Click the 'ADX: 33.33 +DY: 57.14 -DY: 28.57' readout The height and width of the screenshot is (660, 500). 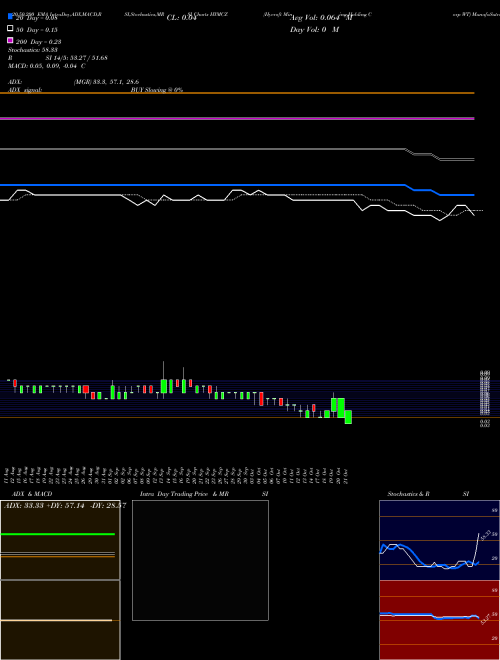coord(65,506)
